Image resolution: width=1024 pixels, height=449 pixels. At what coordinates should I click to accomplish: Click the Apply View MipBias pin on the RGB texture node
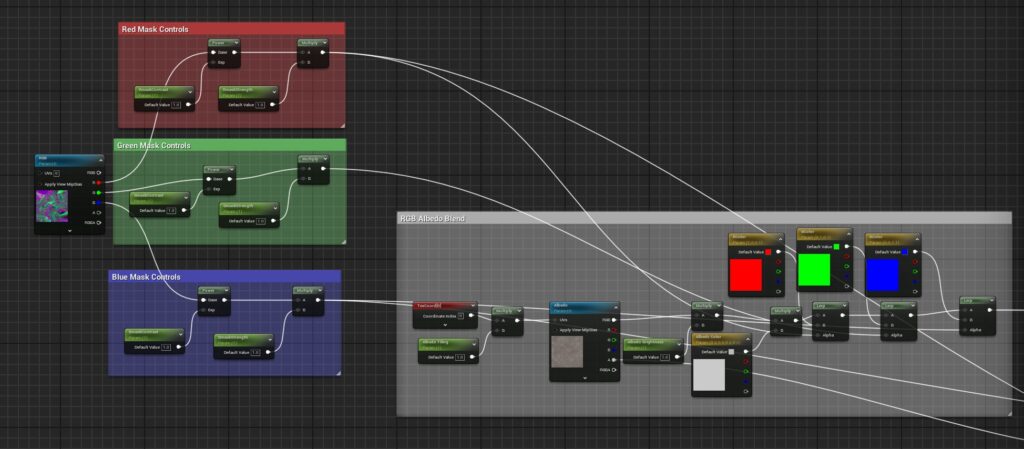pyautogui.click(x=41, y=185)
